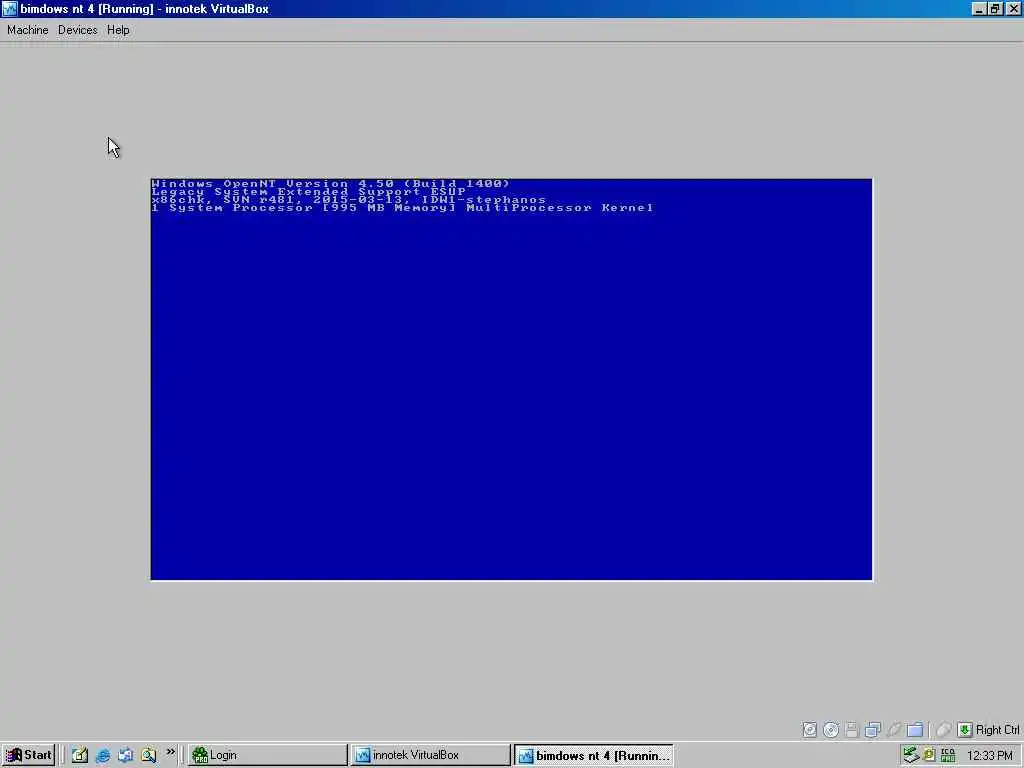Click the floppy disk indicator icon

point(851,729)
